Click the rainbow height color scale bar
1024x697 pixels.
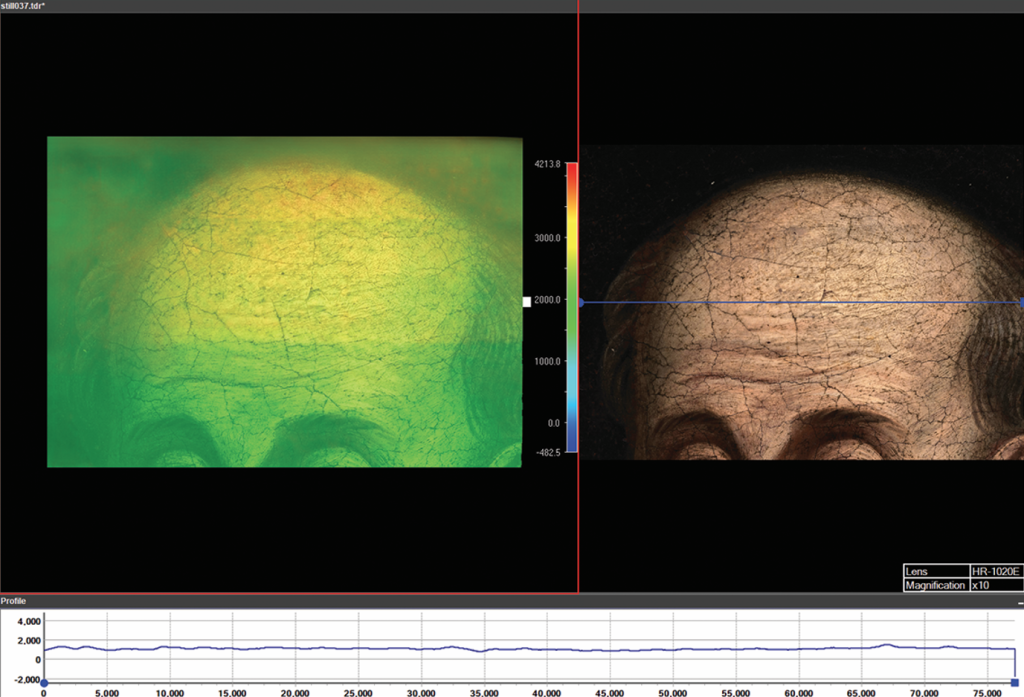[571, 307]
